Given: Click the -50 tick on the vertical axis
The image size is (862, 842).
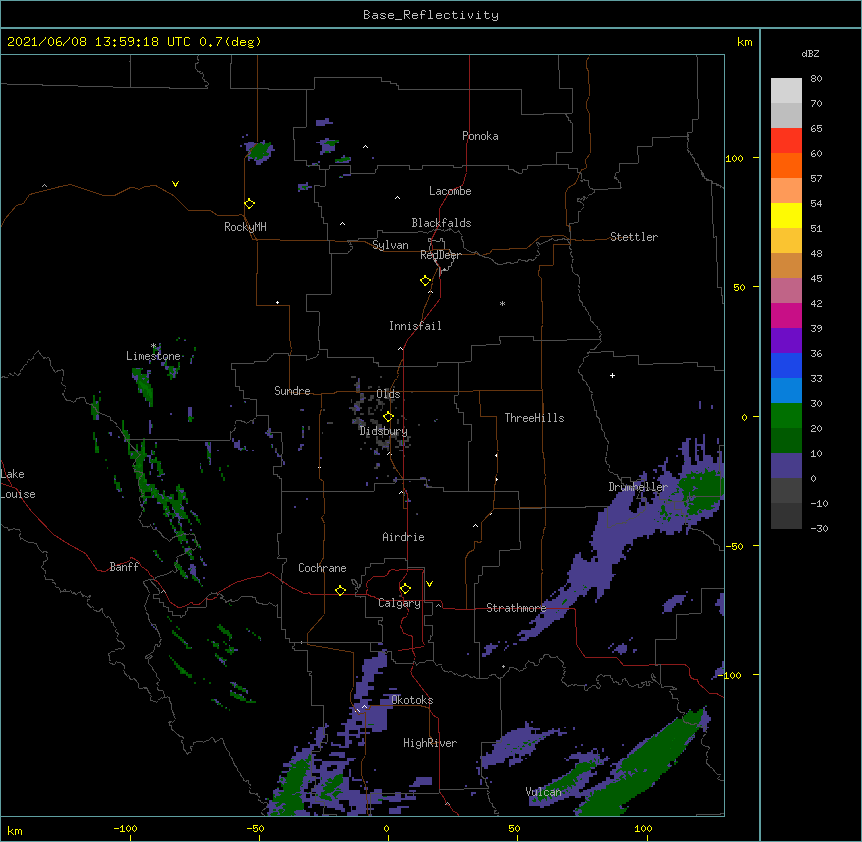Looking at the screenshot, I should click(x=734, y=546).
